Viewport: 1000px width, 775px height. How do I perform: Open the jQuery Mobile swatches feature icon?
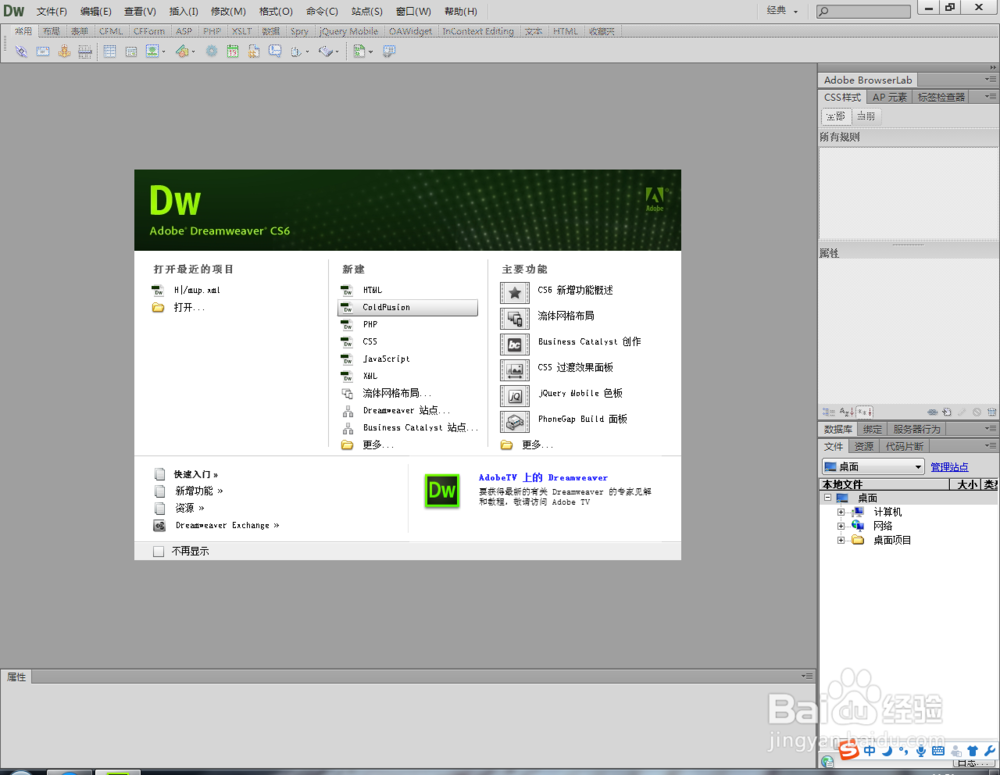pyautogui.click(x=515, y=396)
